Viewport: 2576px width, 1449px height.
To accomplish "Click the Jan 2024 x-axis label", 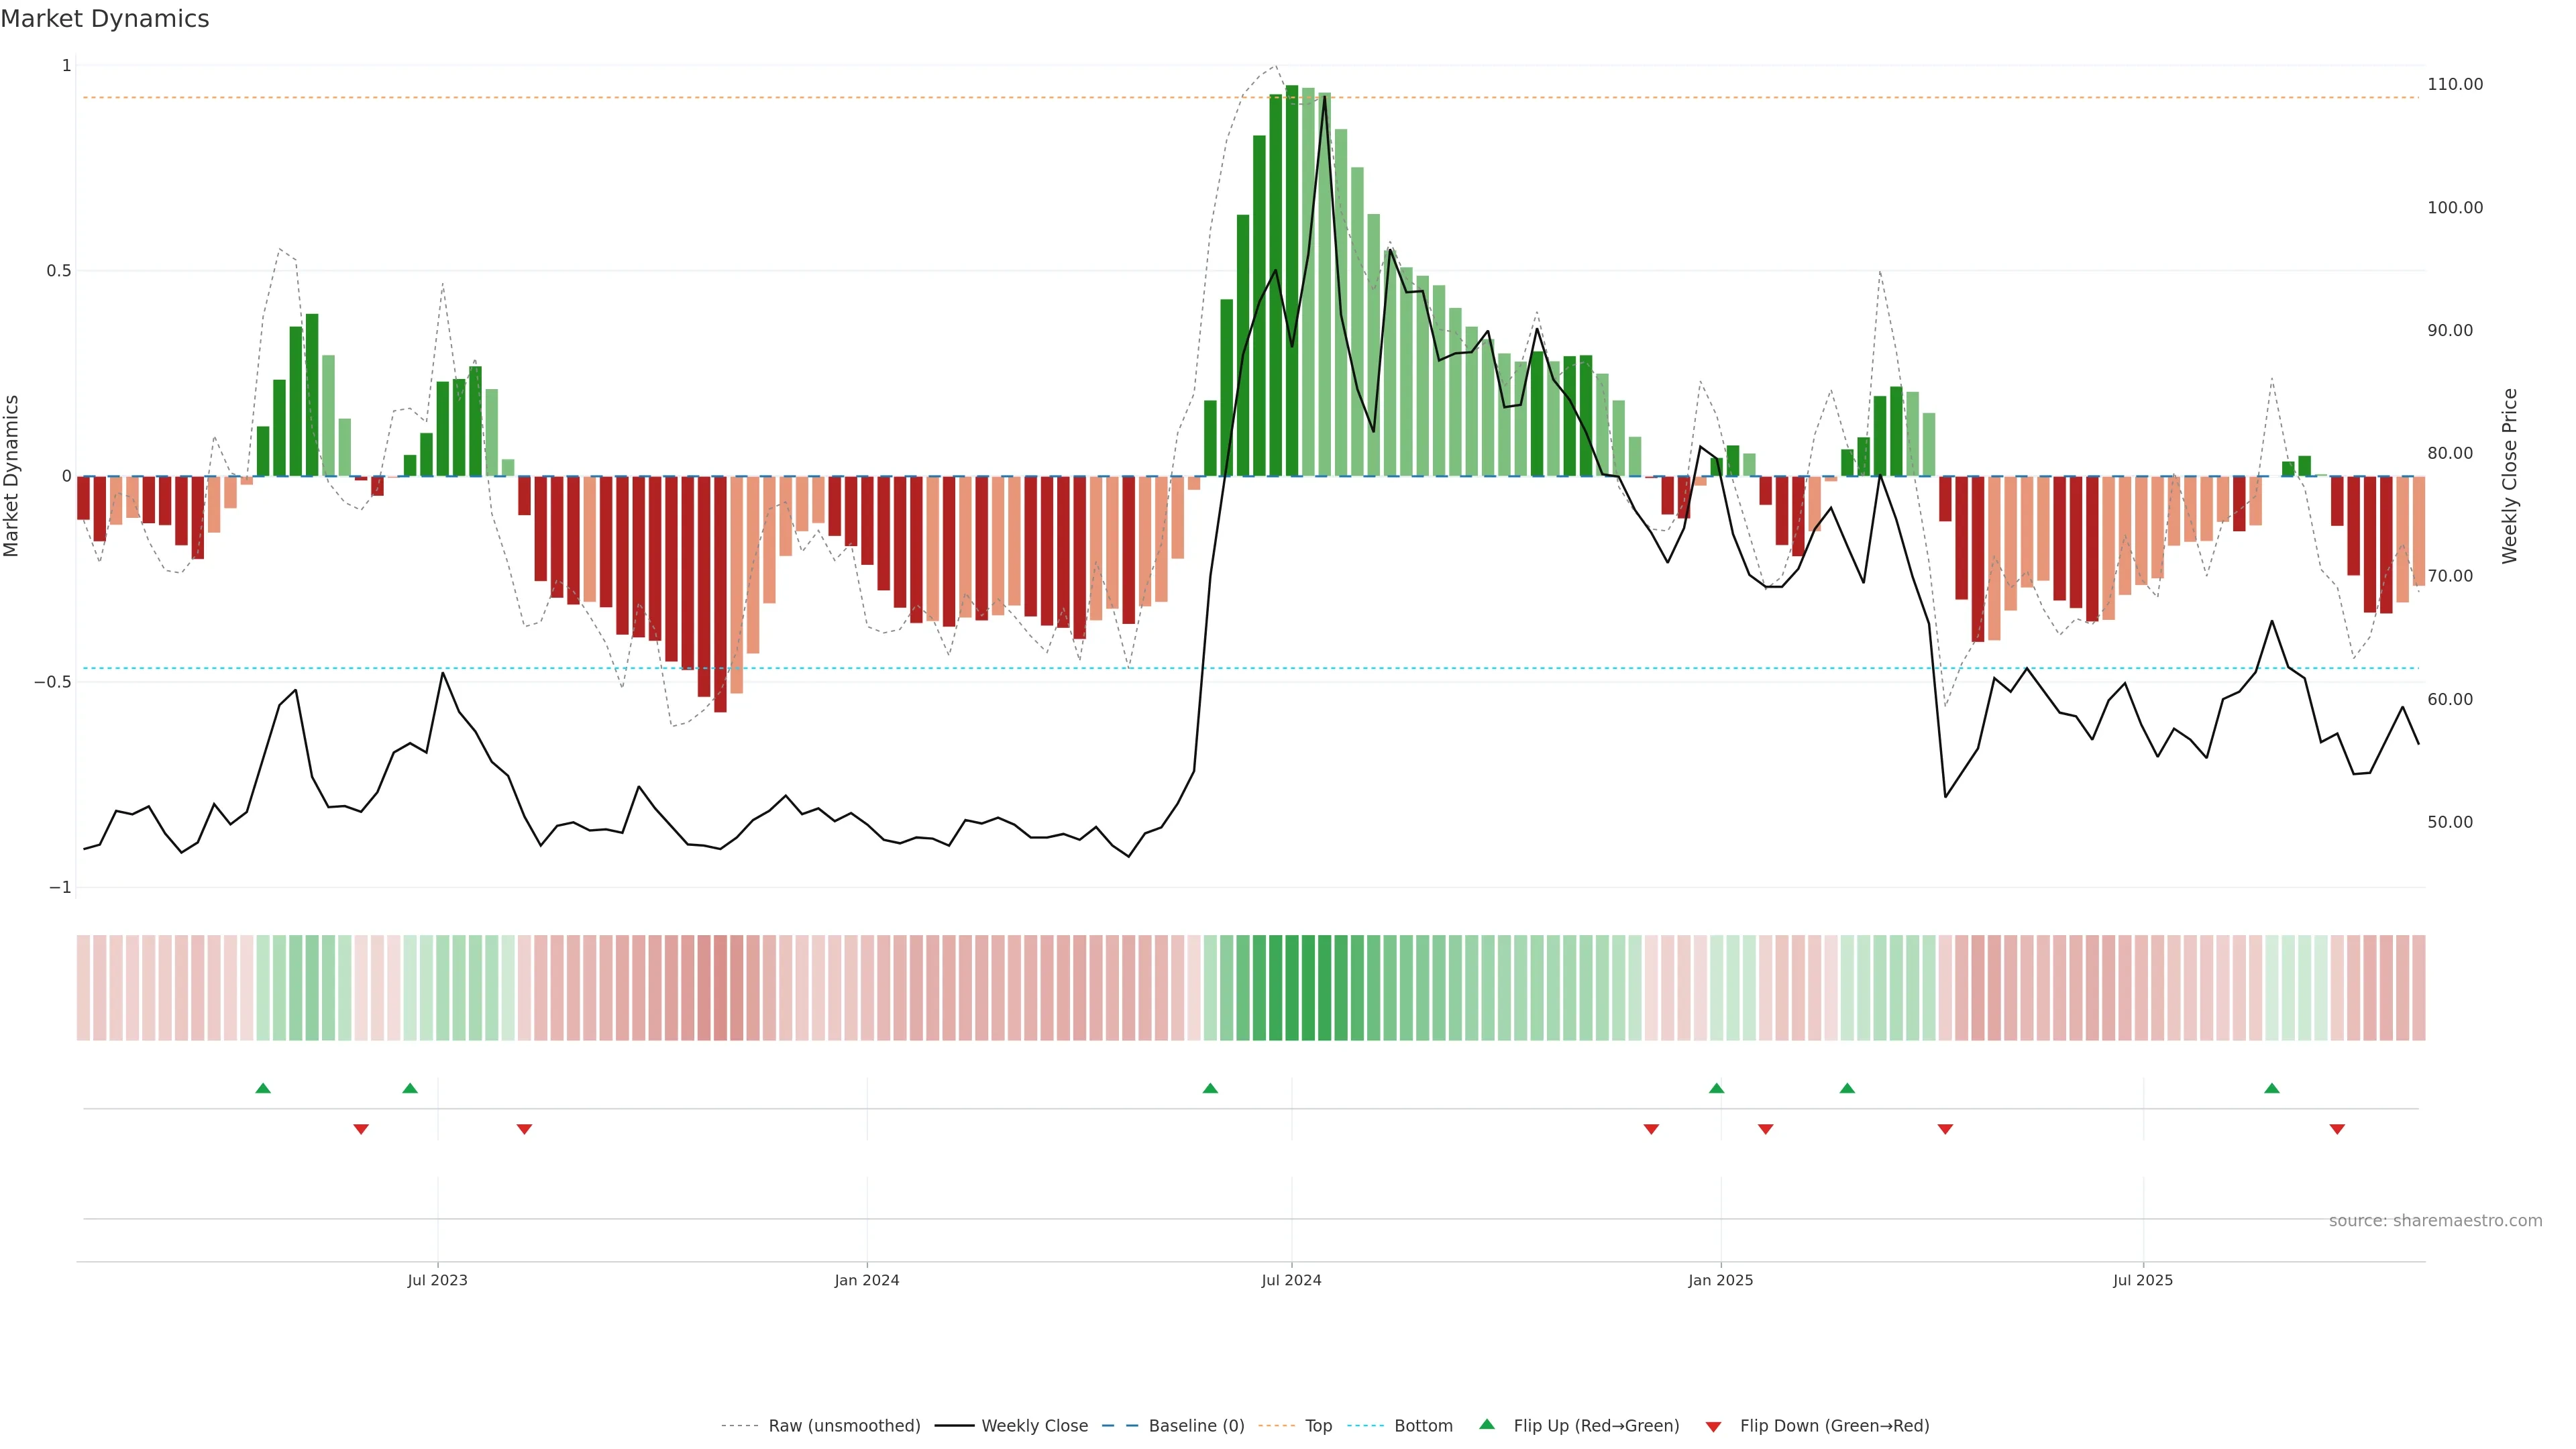I will pos(867,1280).
